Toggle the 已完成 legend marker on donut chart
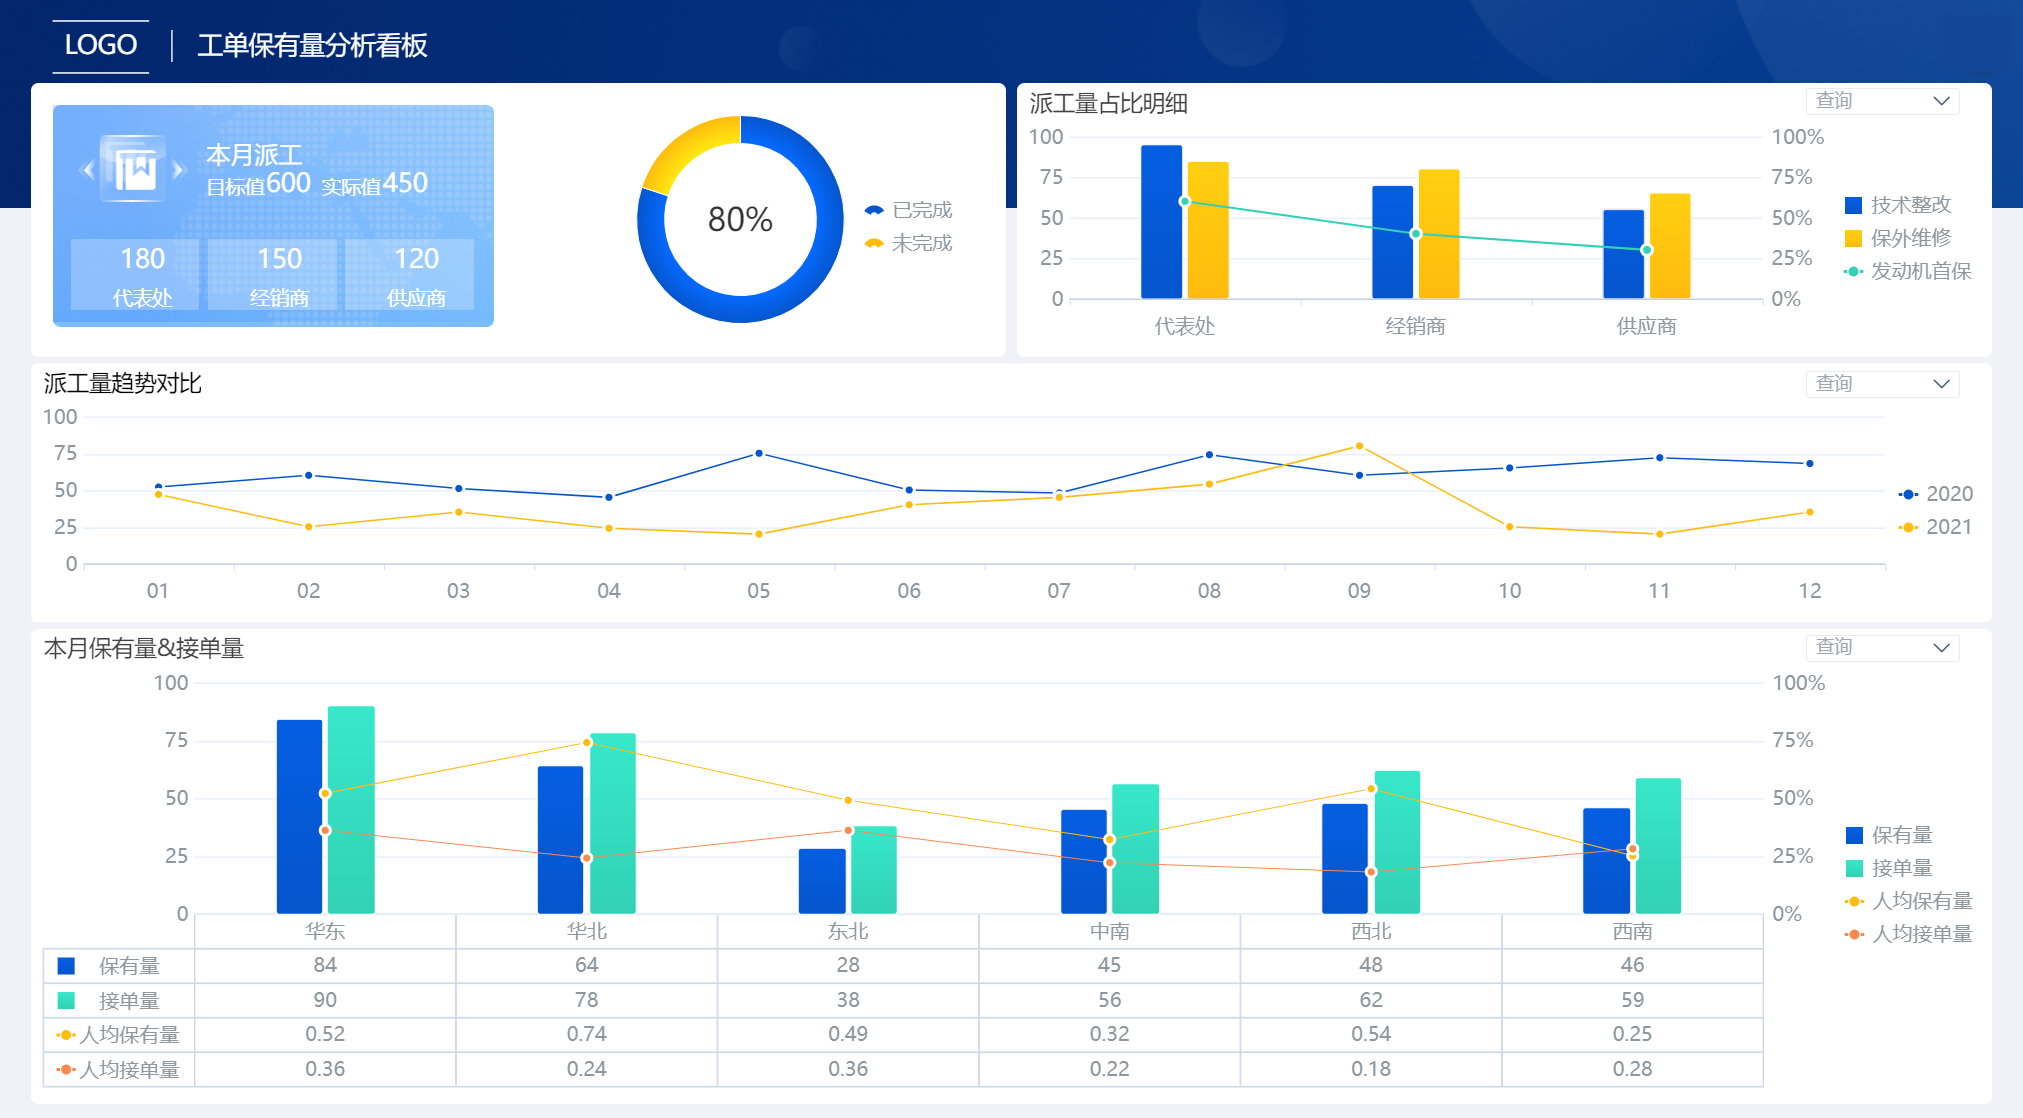 coord(874,210)
